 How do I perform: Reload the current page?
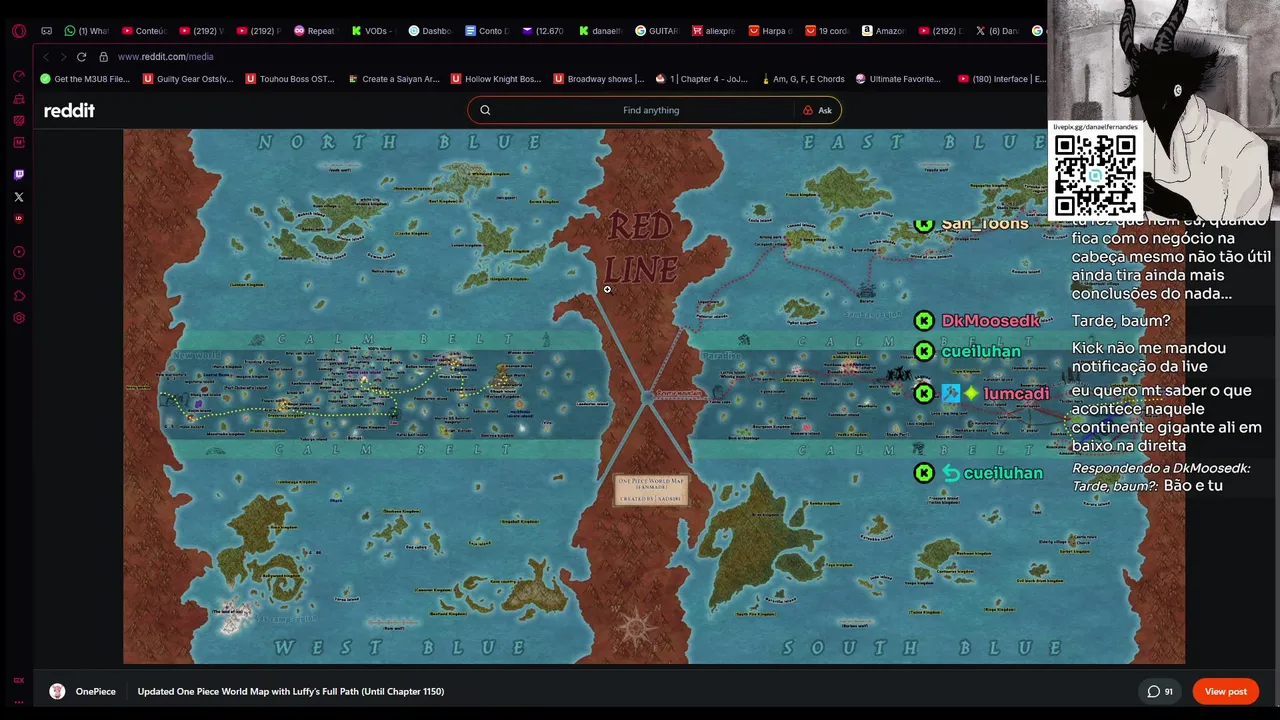tap(82, 57)
